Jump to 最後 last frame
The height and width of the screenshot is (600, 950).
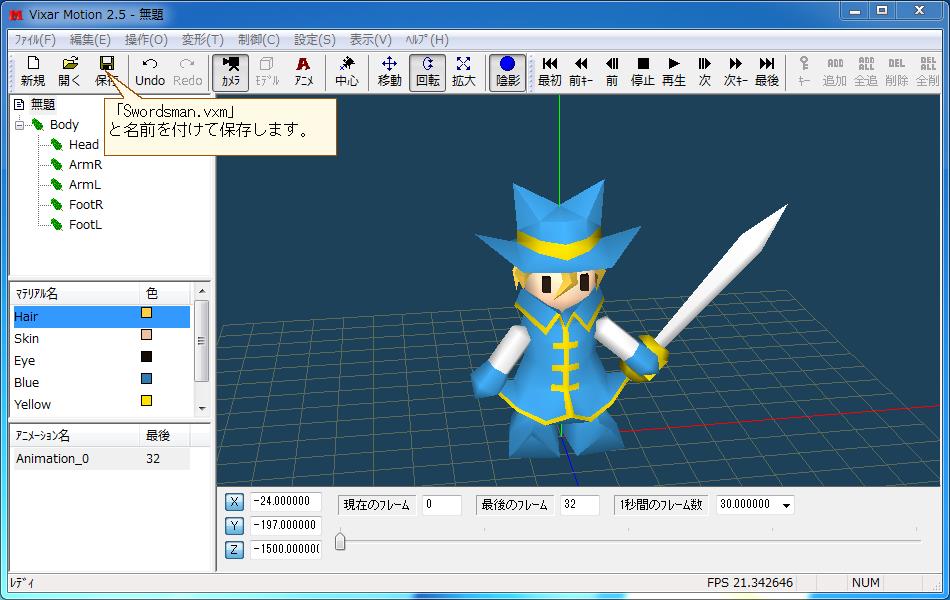click(767, 72)
